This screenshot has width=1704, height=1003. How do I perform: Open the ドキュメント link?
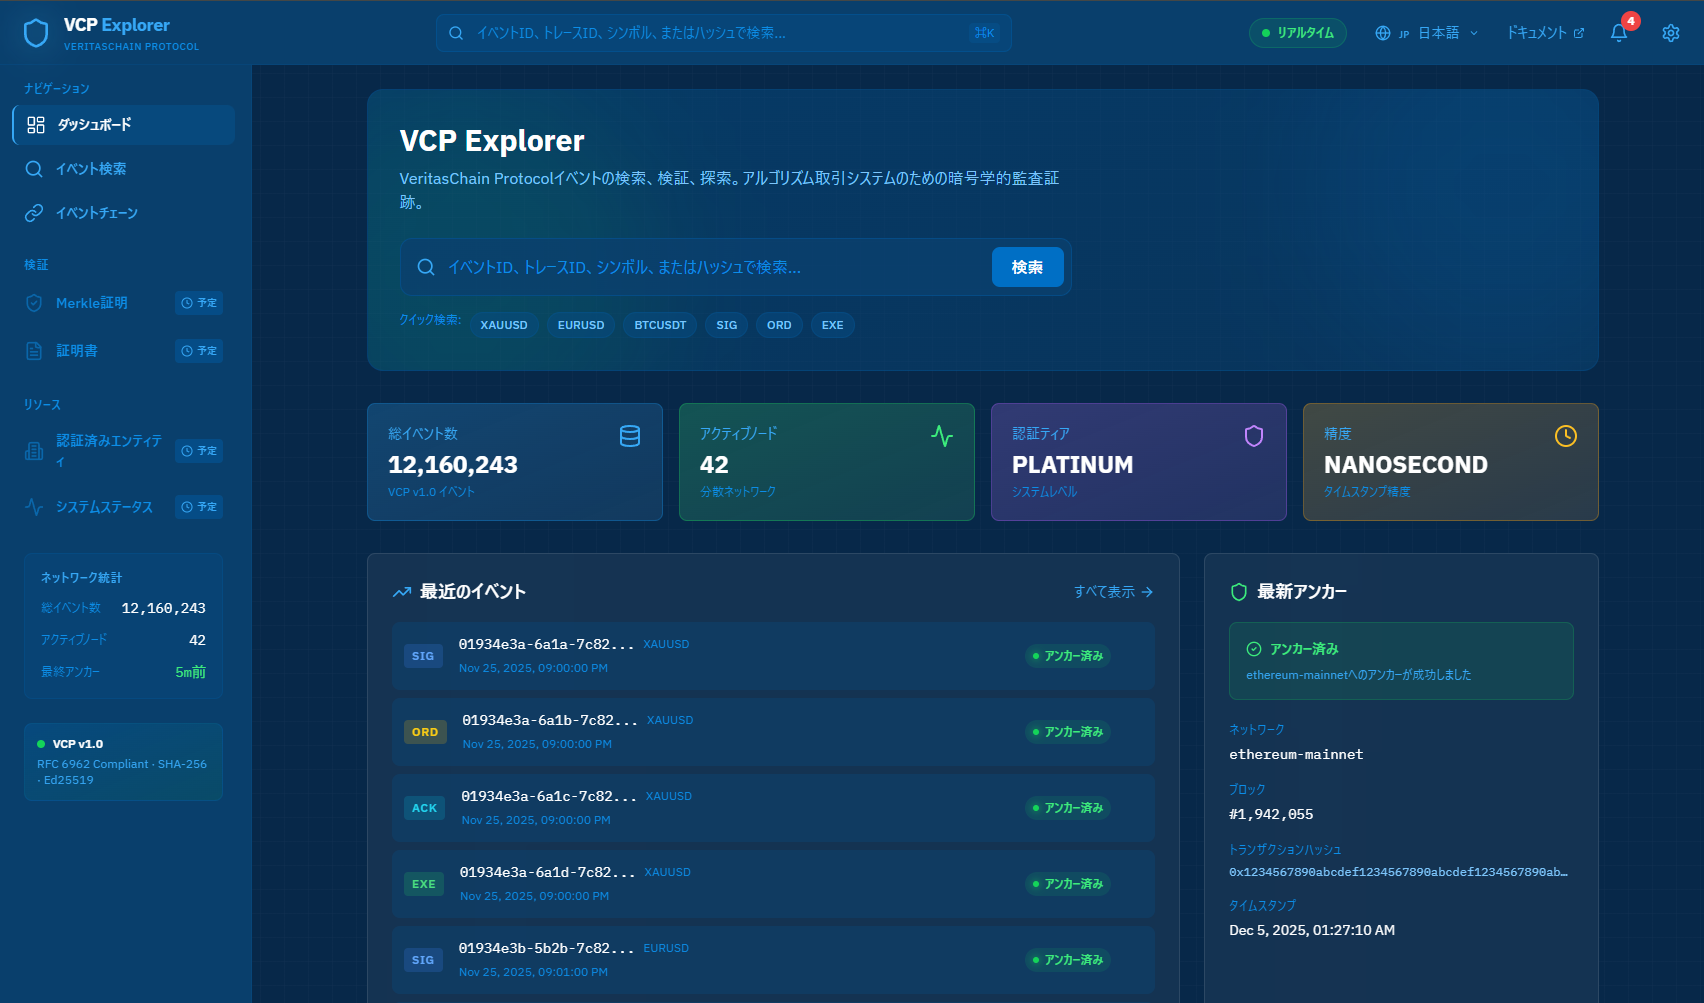point(1545,33)
